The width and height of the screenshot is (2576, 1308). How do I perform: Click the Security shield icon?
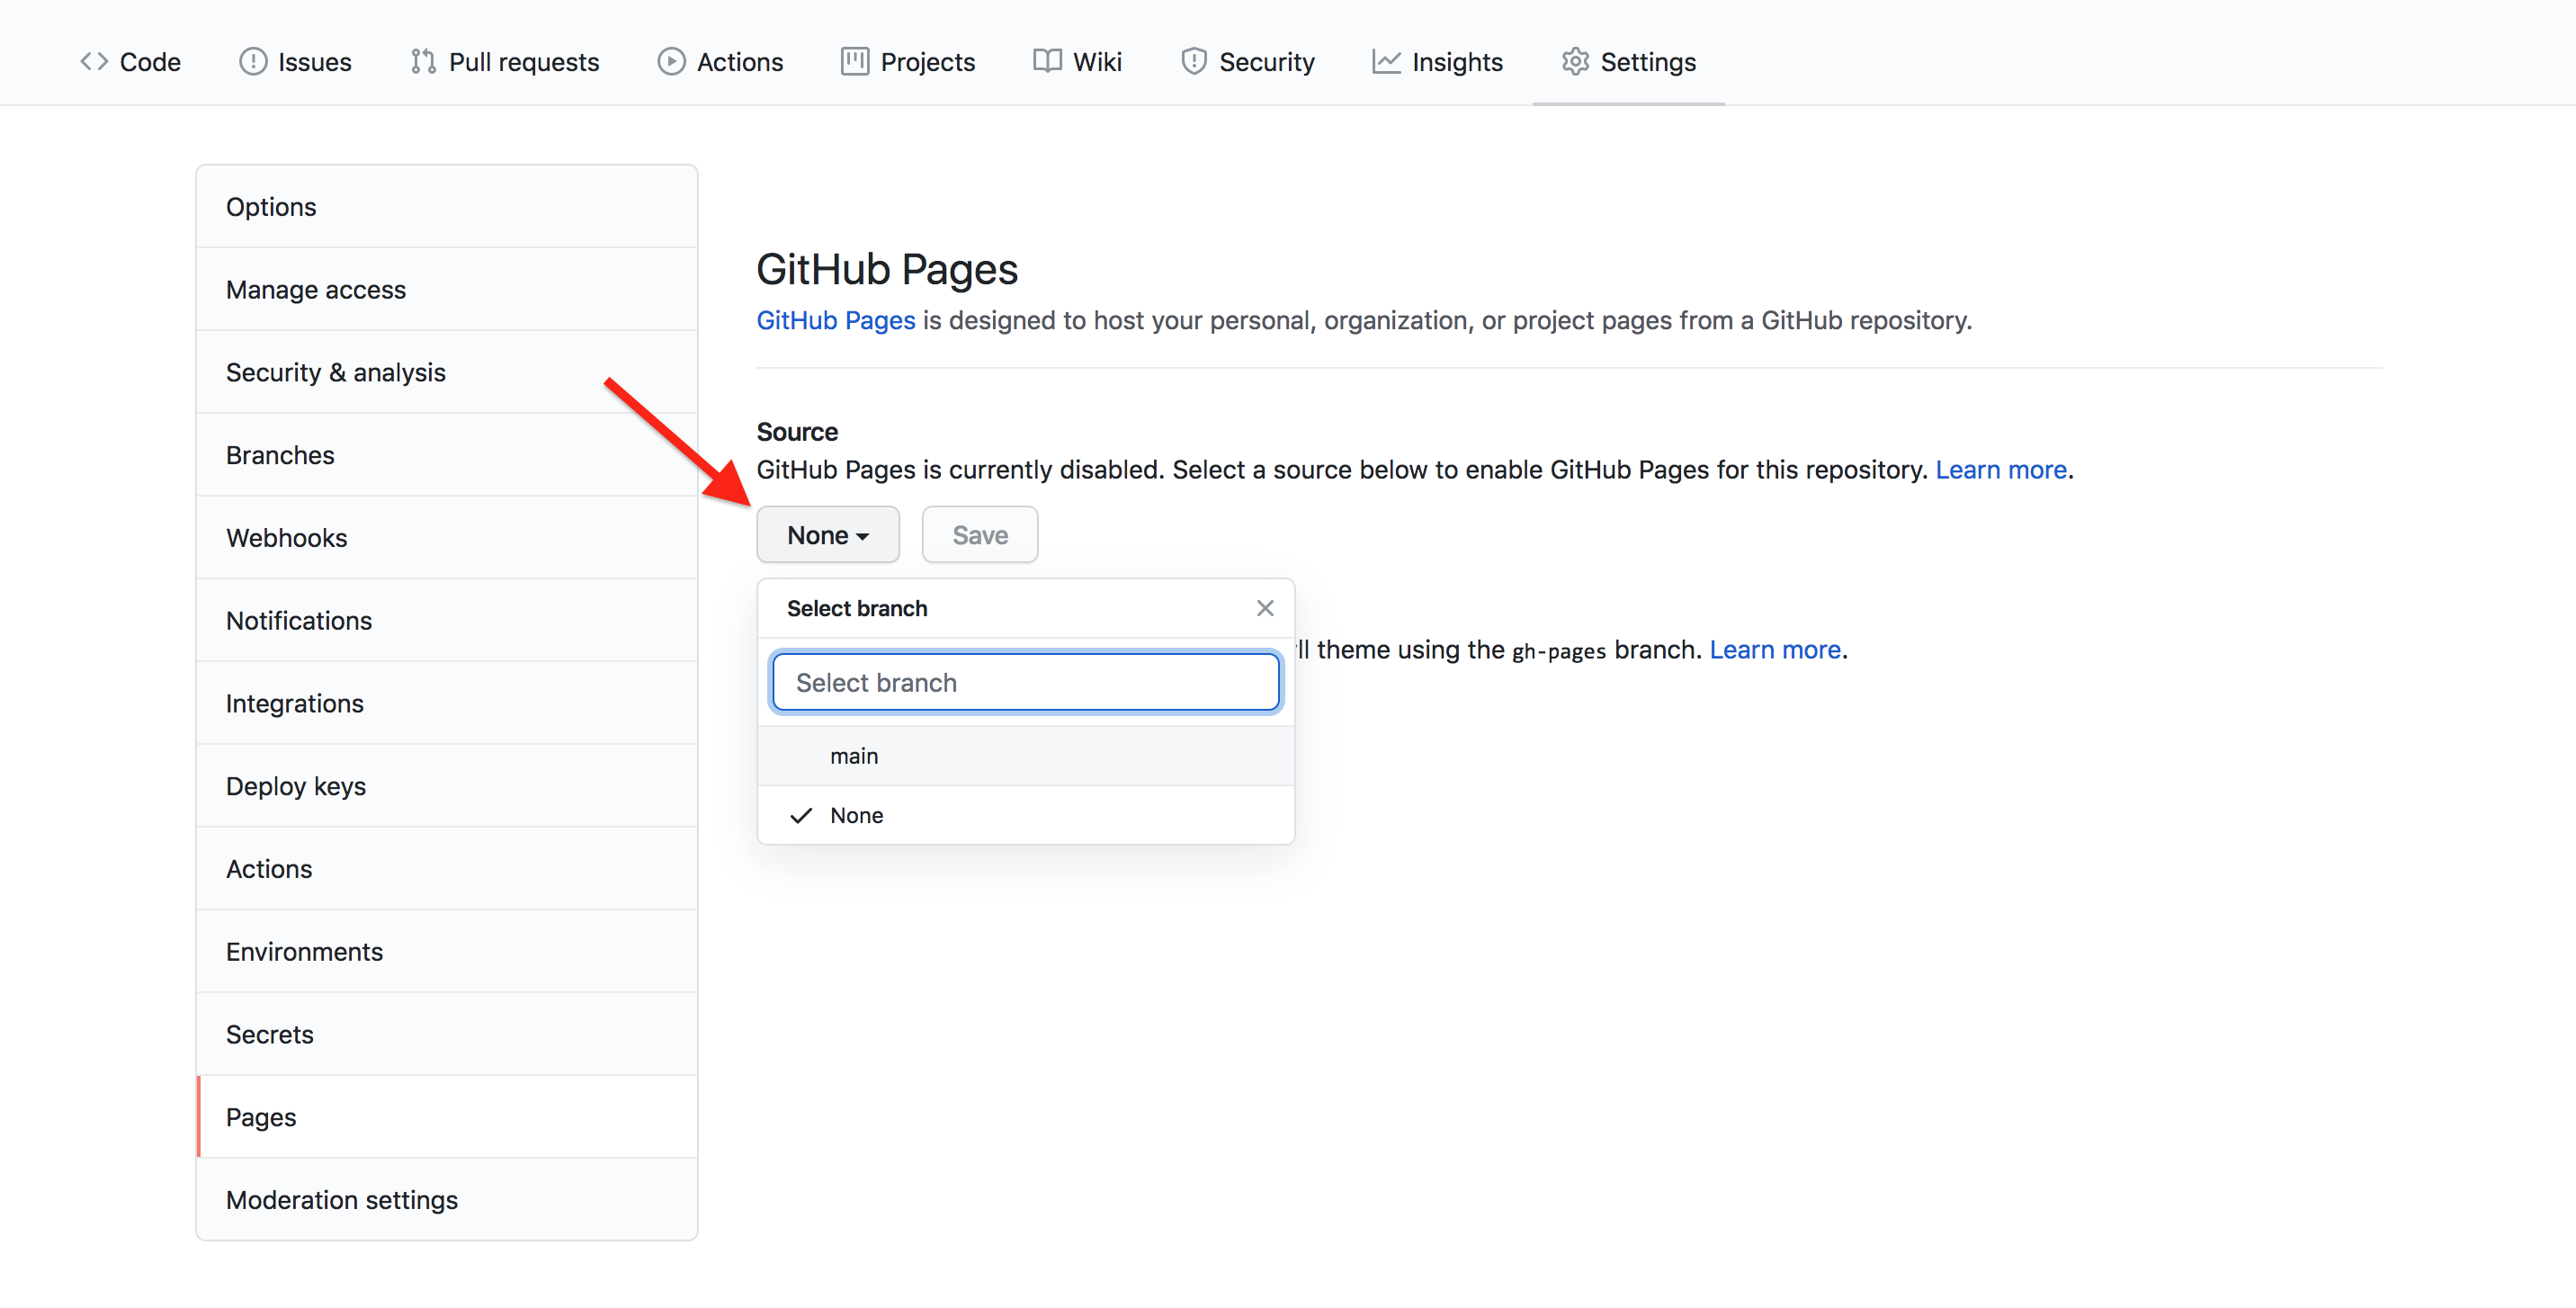point(1194,61)
